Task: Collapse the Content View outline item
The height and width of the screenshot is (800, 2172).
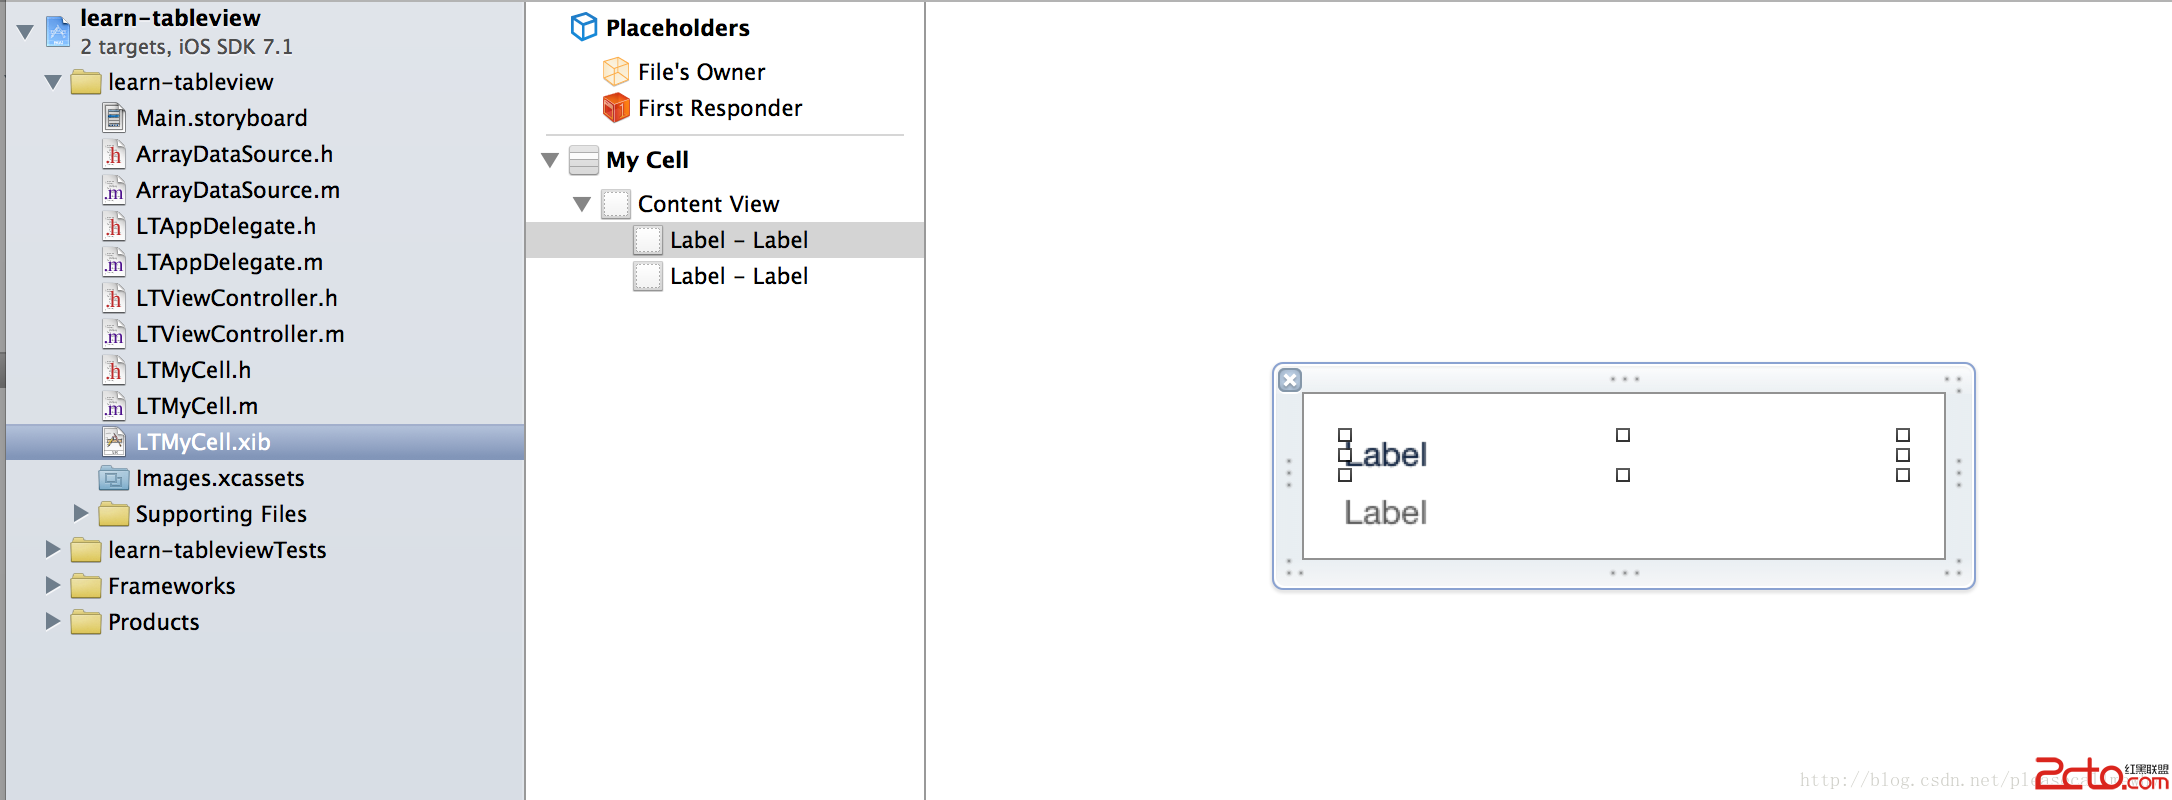Action: (582, 204)
